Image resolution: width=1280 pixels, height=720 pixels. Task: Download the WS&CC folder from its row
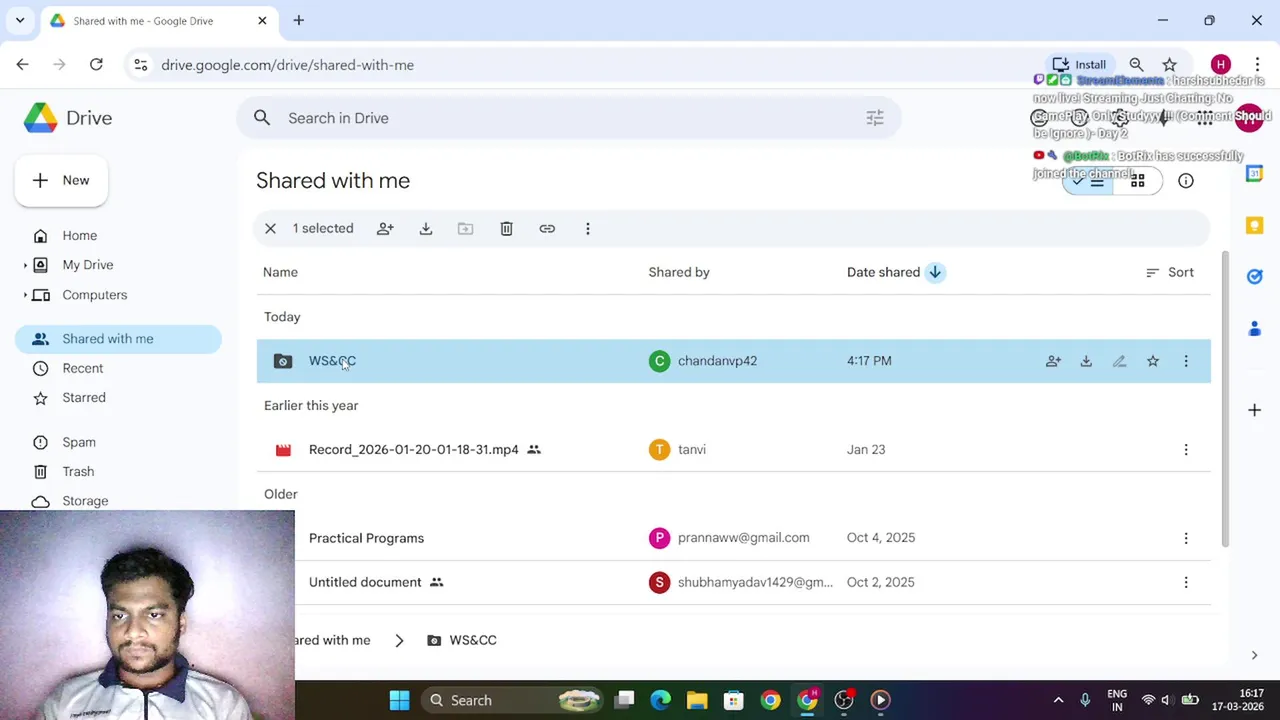click(x=1086, y=361)
